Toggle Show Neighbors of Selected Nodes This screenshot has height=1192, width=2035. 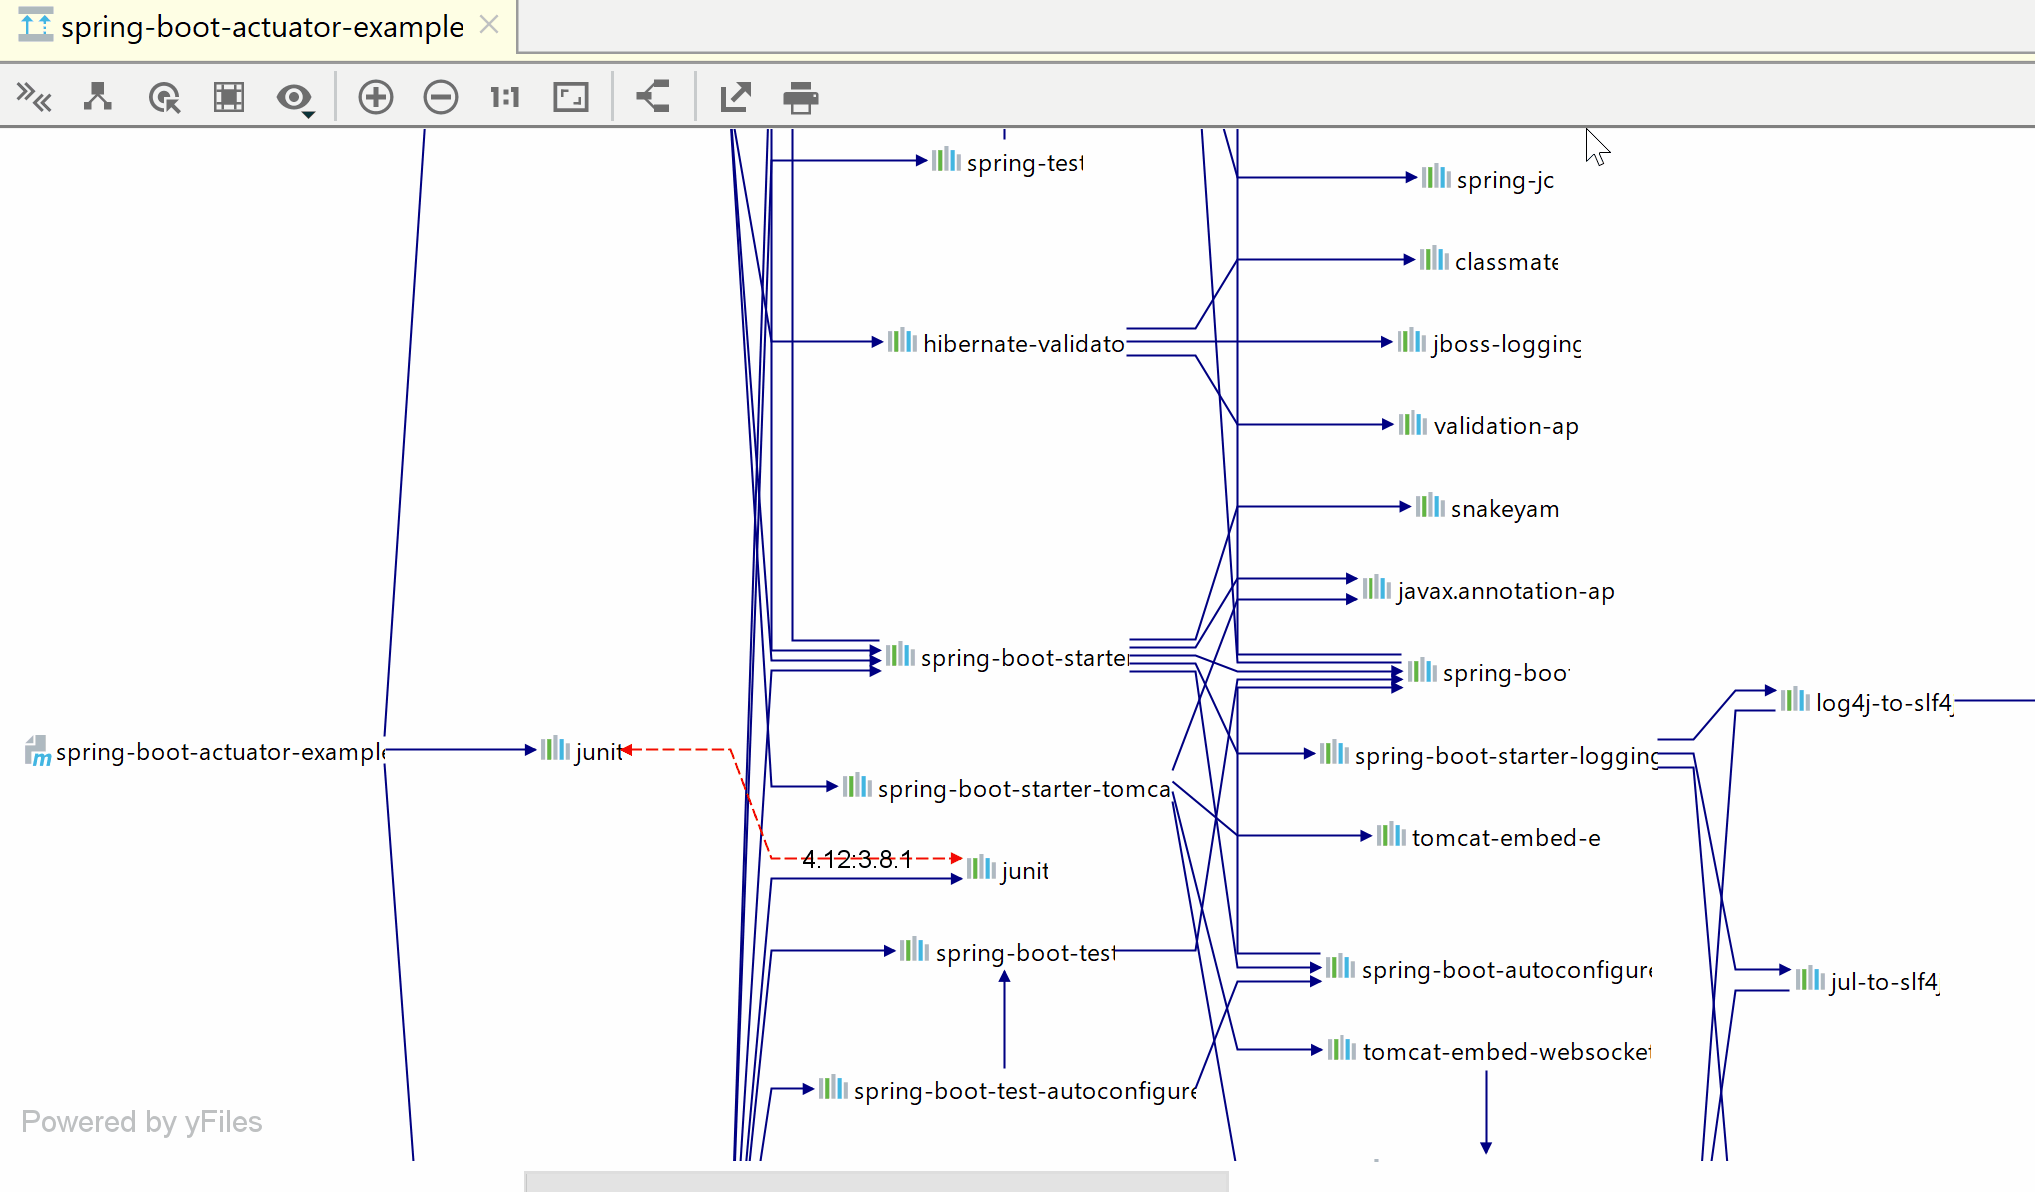coord(291,97)
